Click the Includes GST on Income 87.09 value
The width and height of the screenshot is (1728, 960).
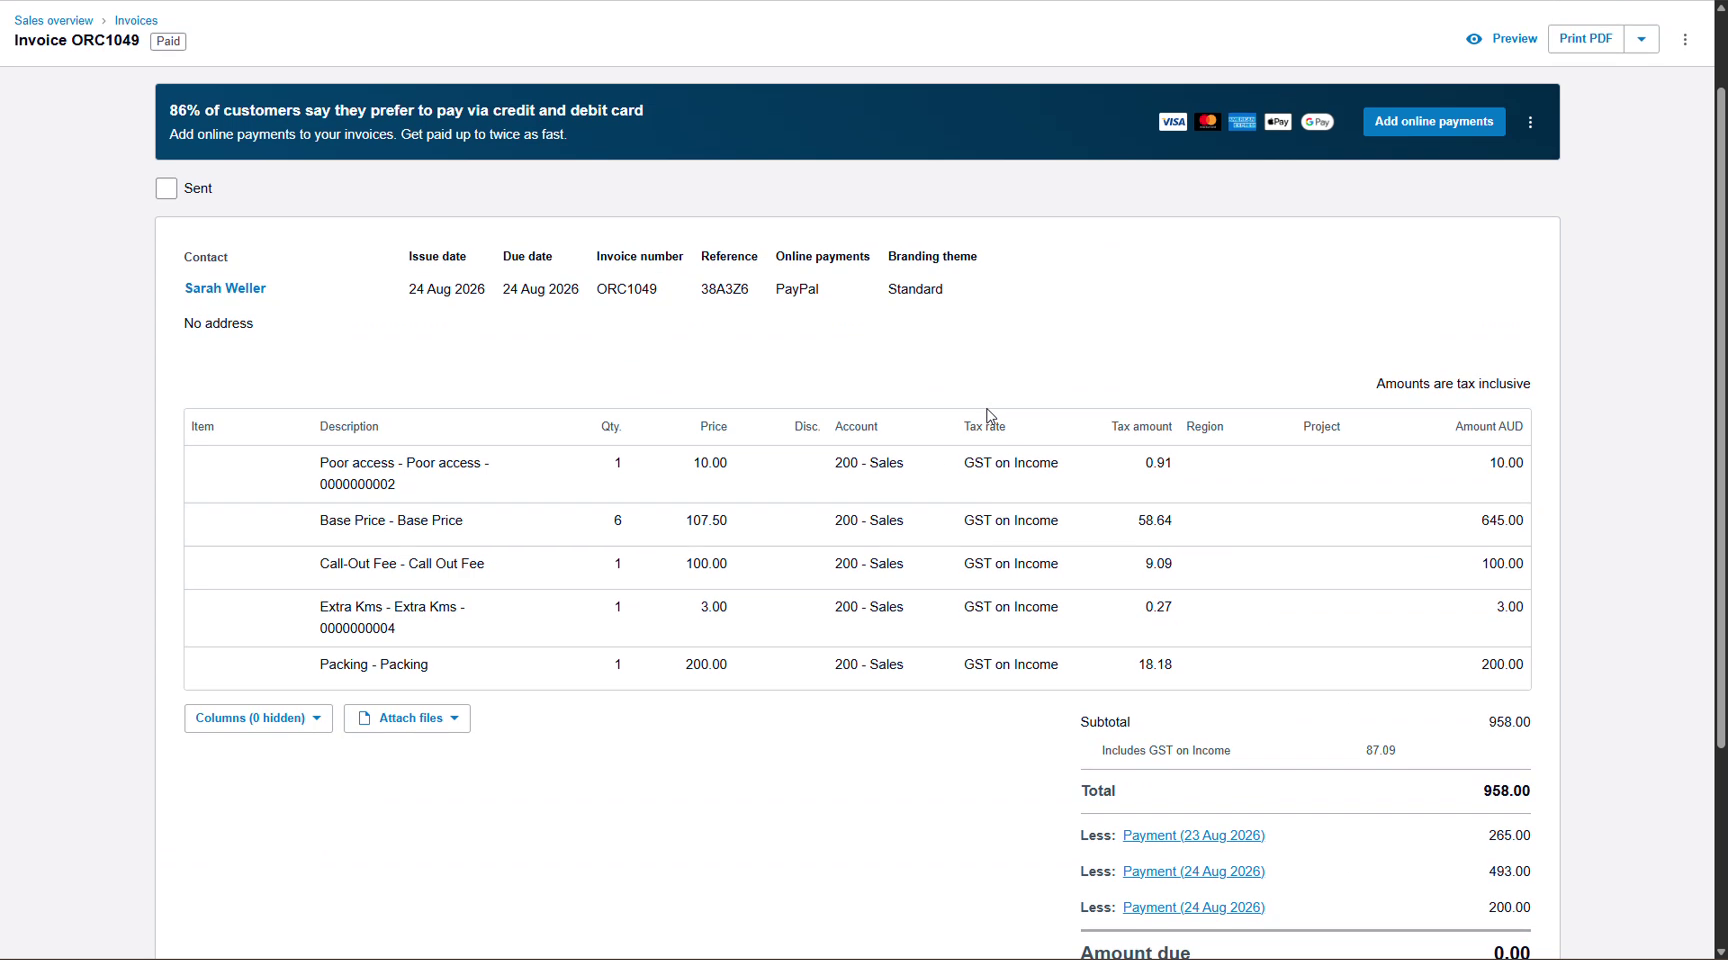tap(1381, 750)
